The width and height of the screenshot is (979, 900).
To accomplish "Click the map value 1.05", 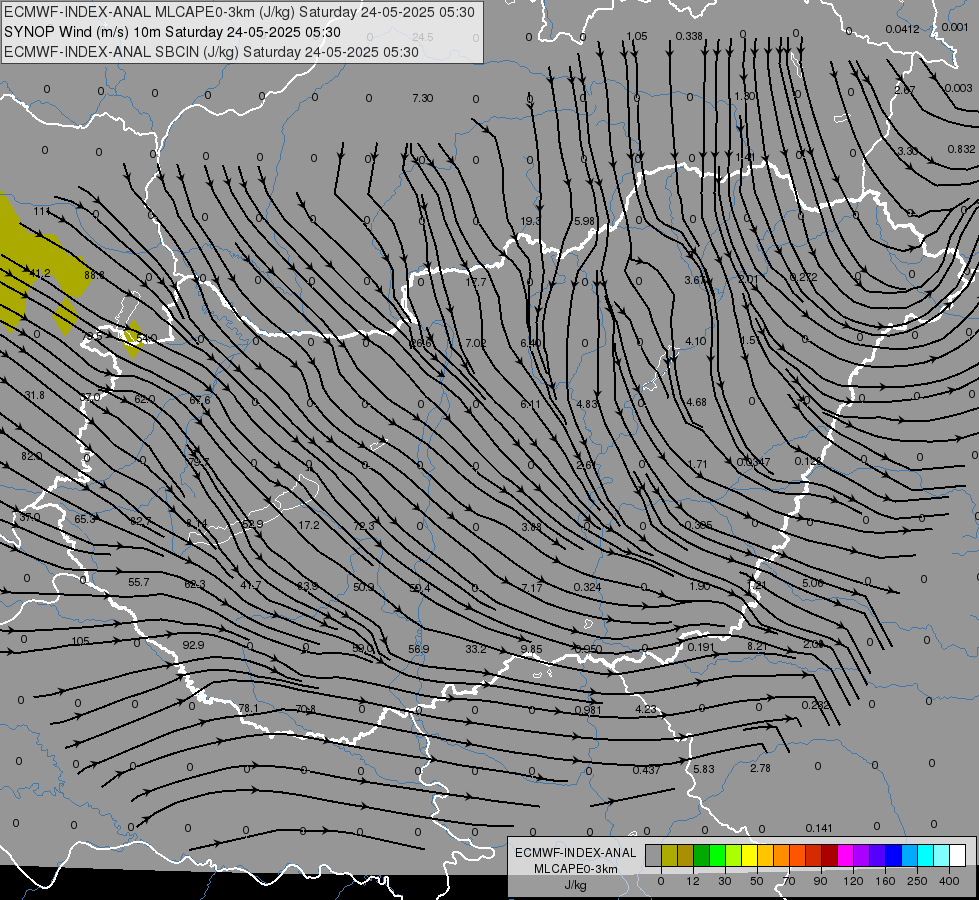I will 637,36.
